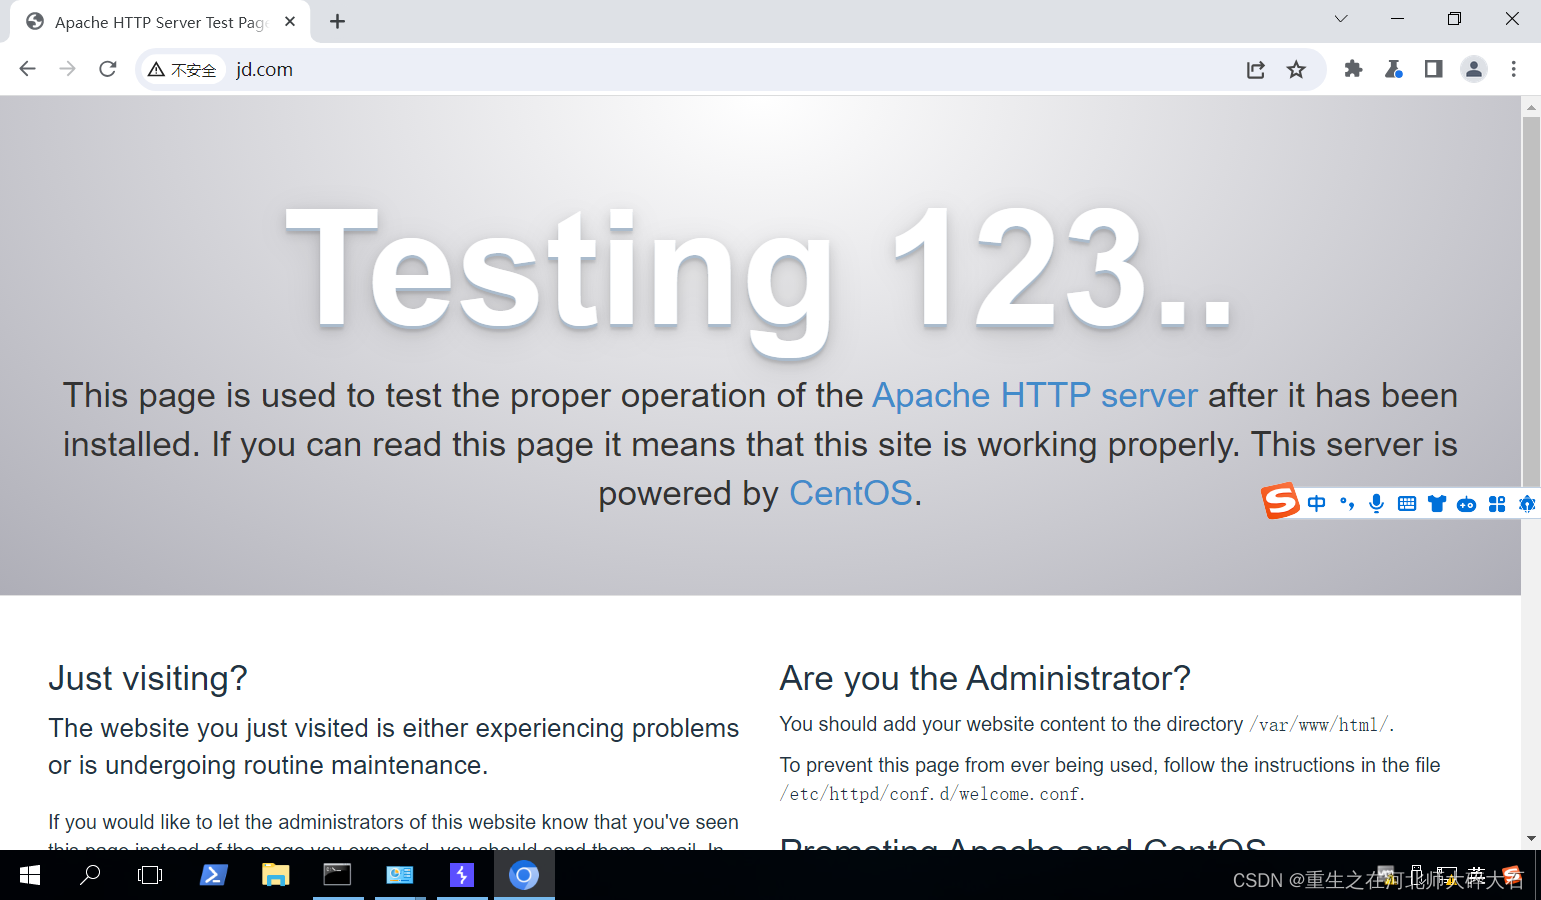Open Sogou soft keyboard
The image size is (1541, 900).
point(1407,503)
